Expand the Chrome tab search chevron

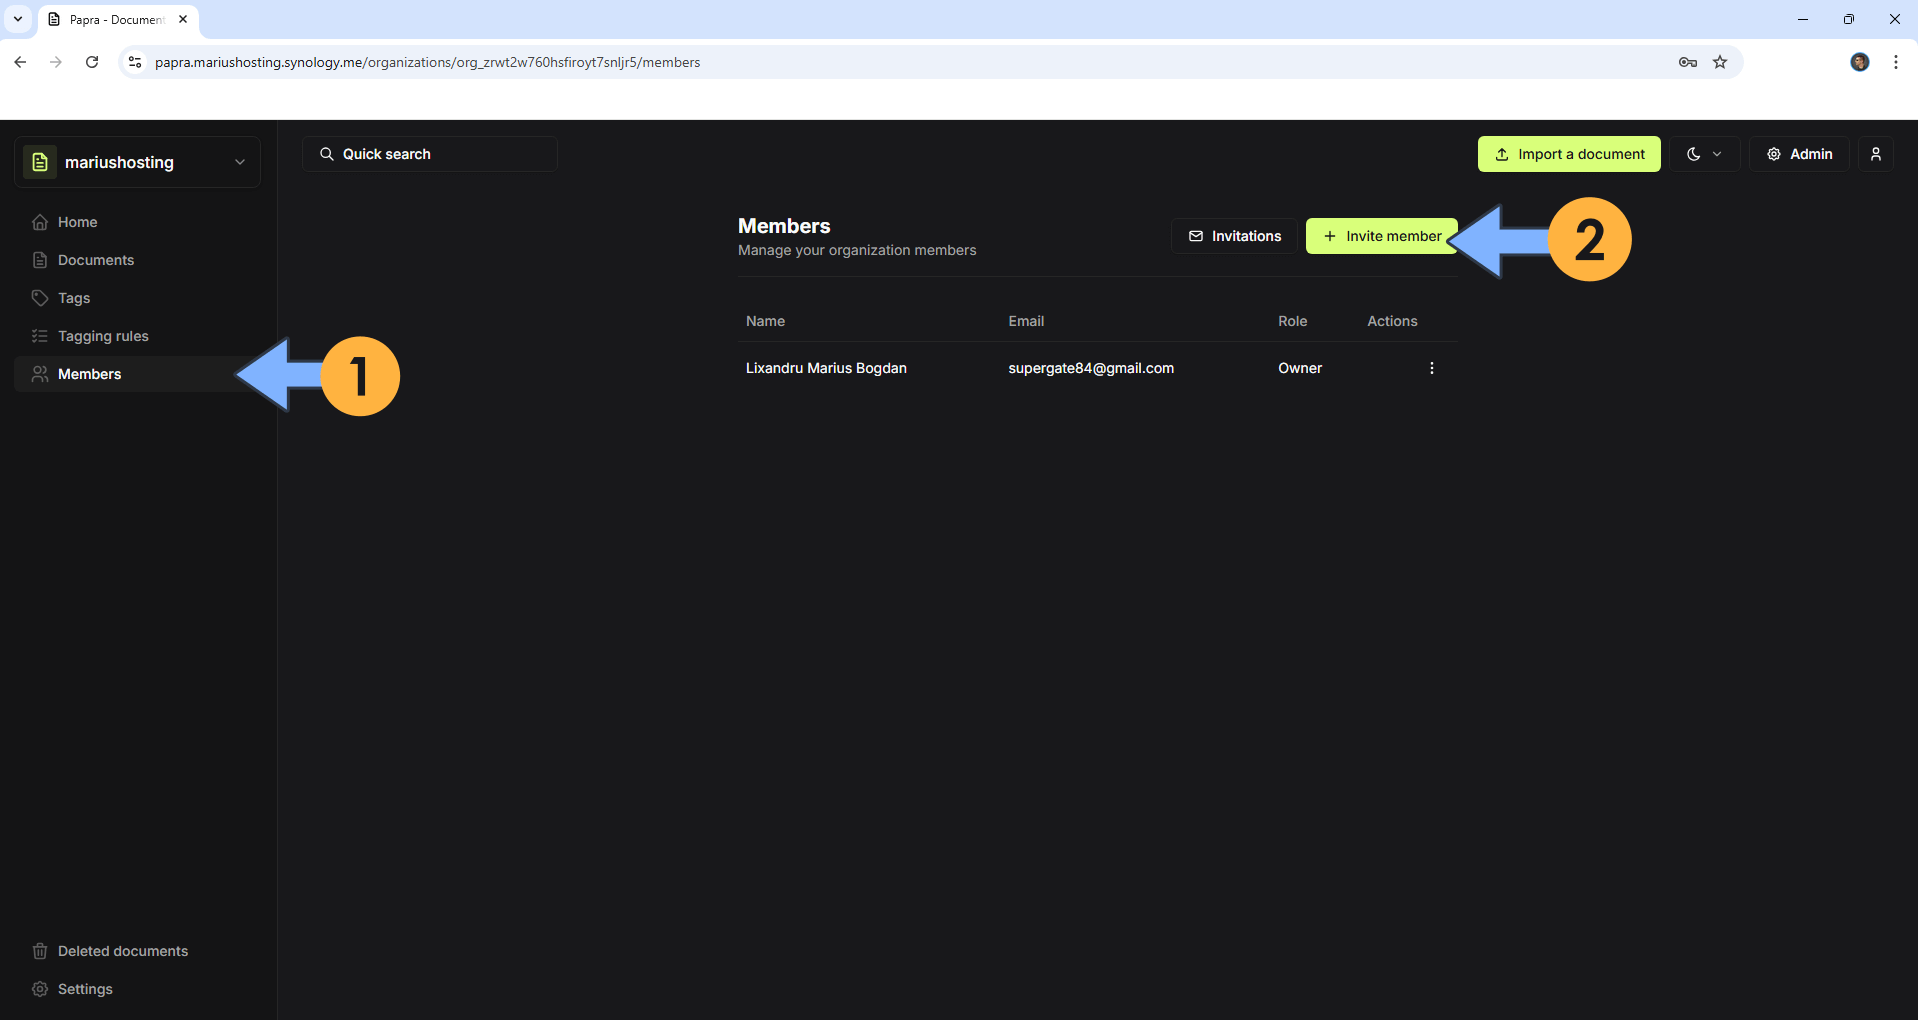[18, 19]
